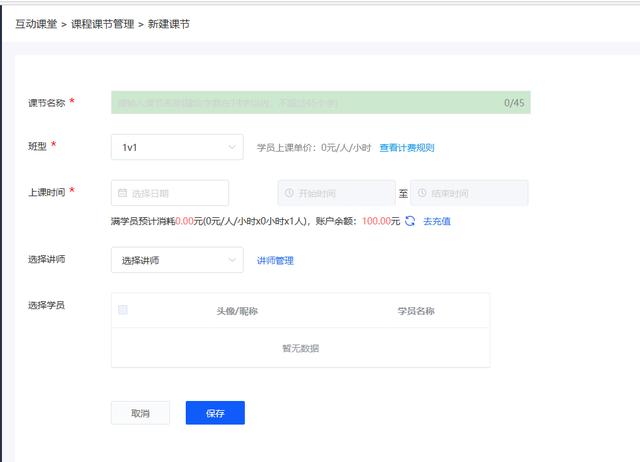Click the 开始时间 time field

[x=336, y=193]
